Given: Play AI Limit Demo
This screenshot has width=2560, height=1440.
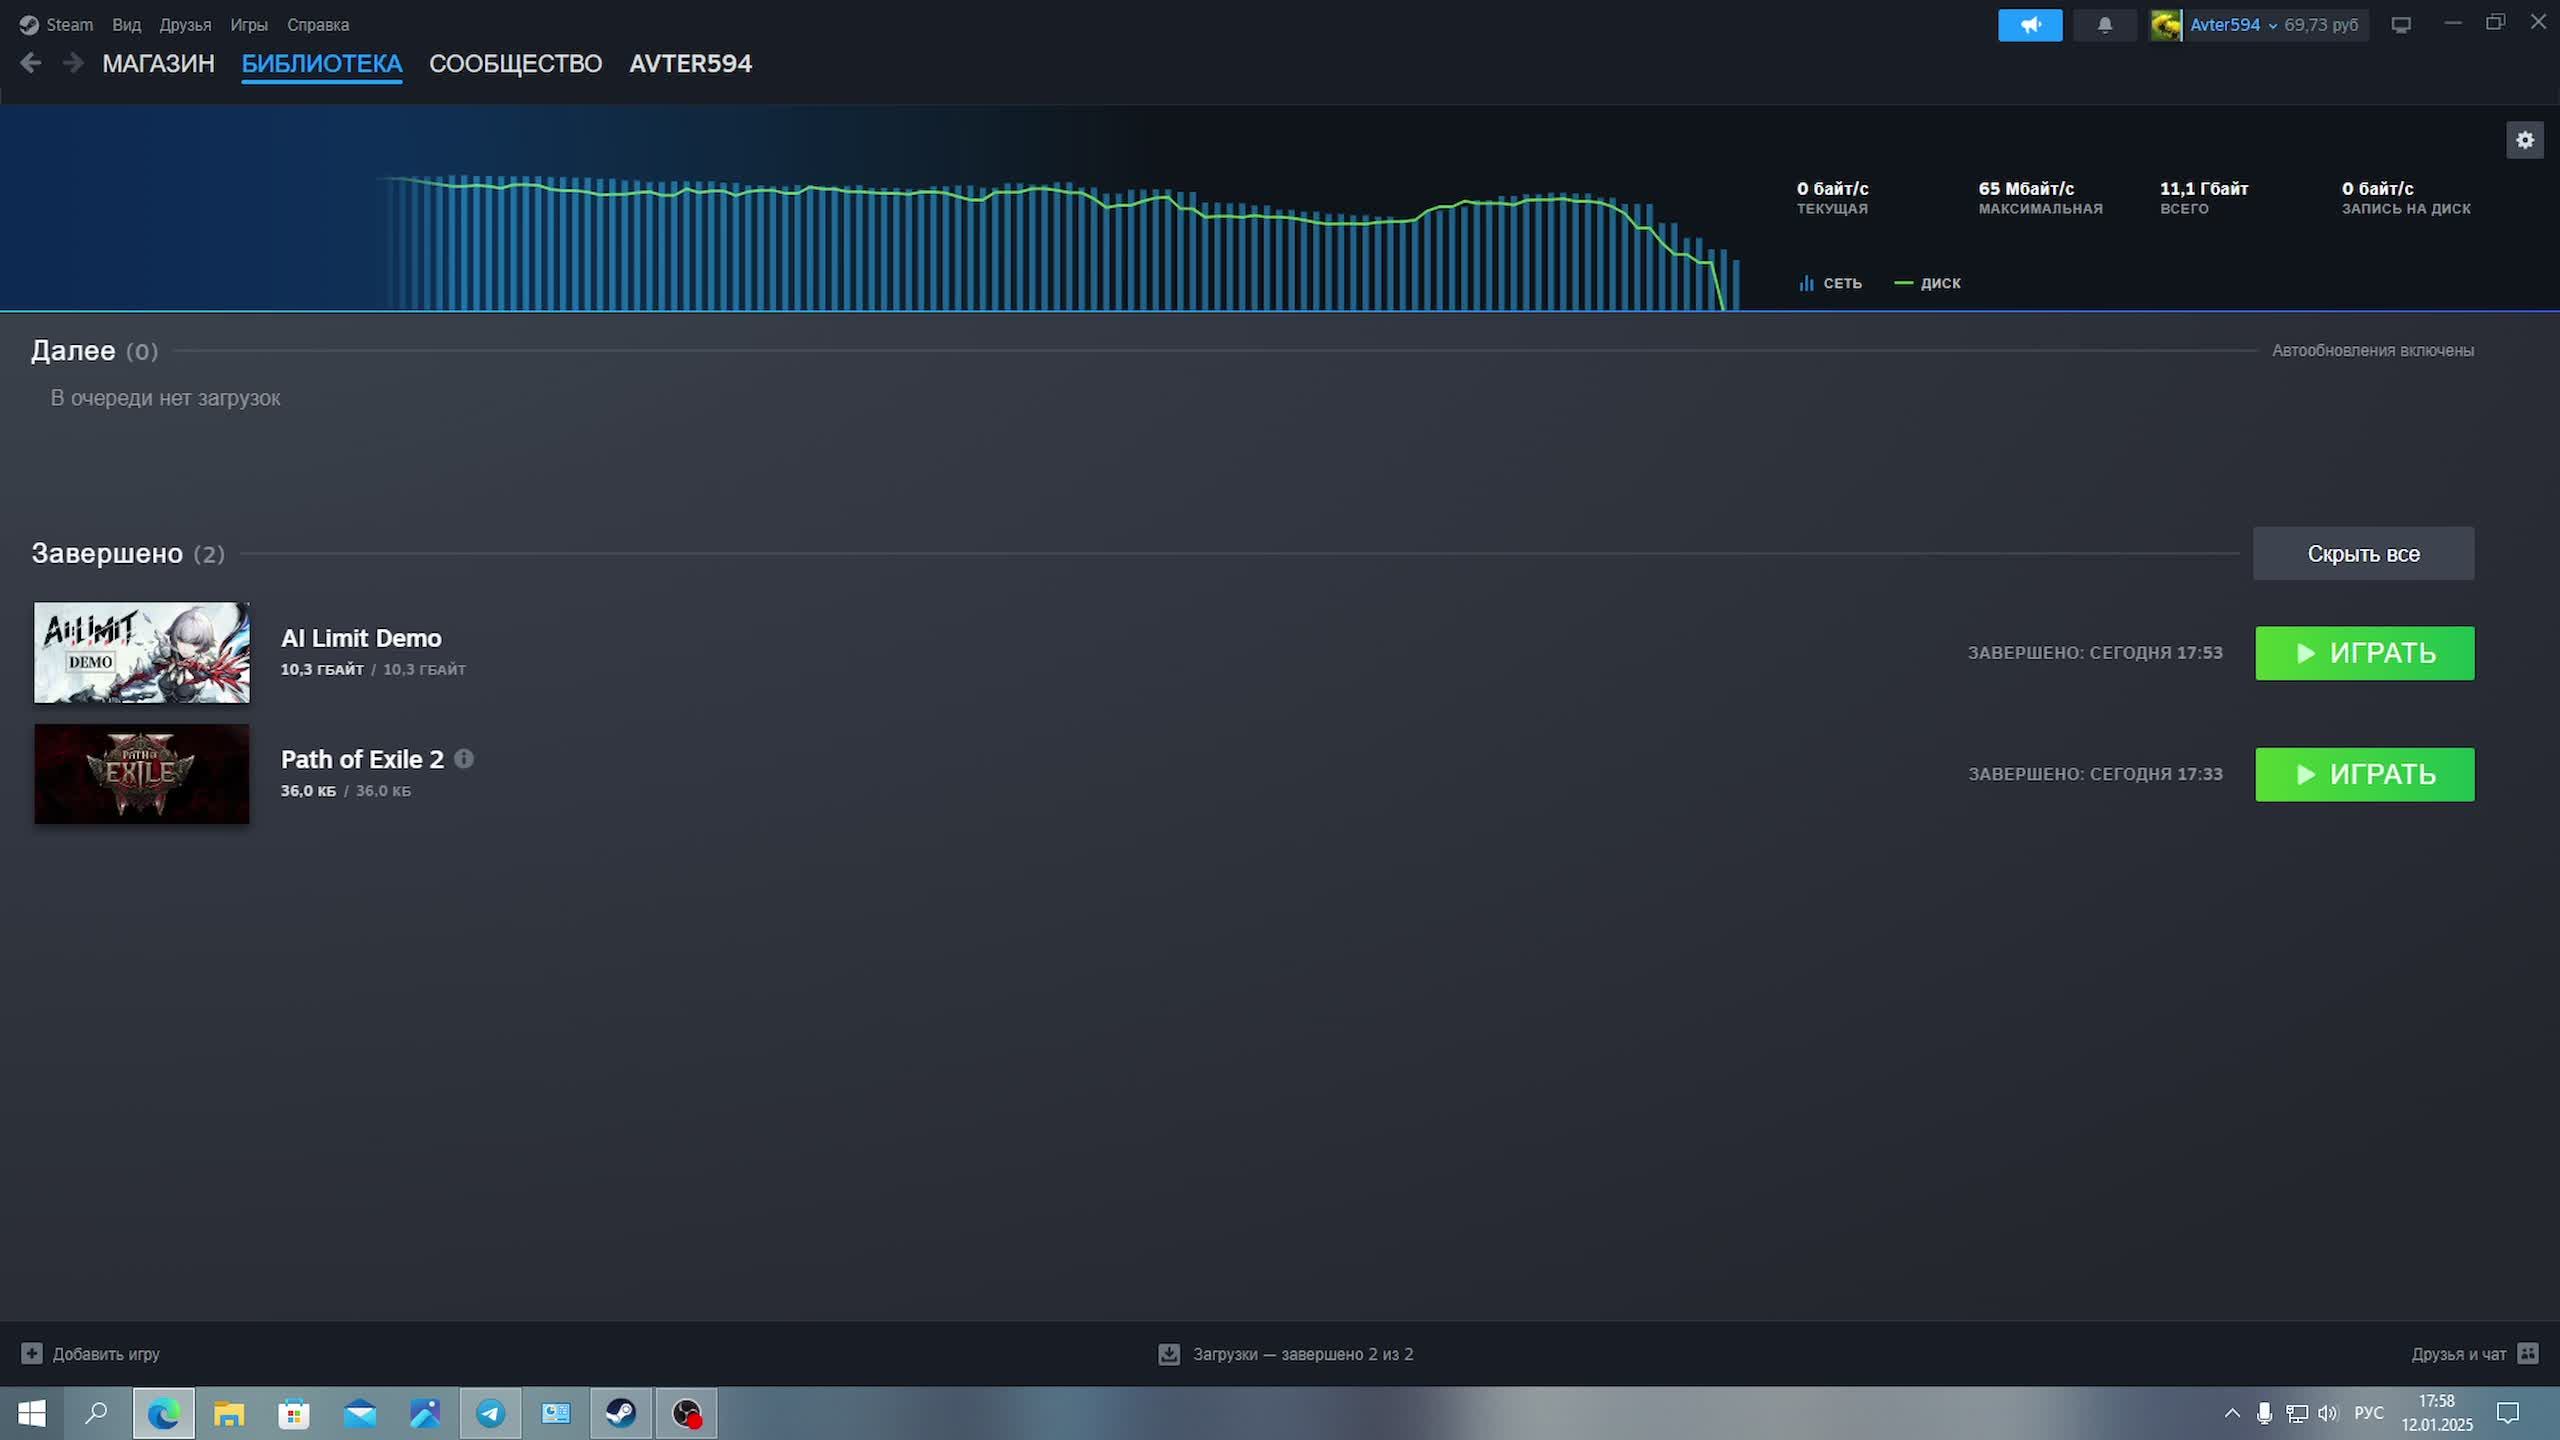Looking at the screenshot, I should click(2364, 653).
